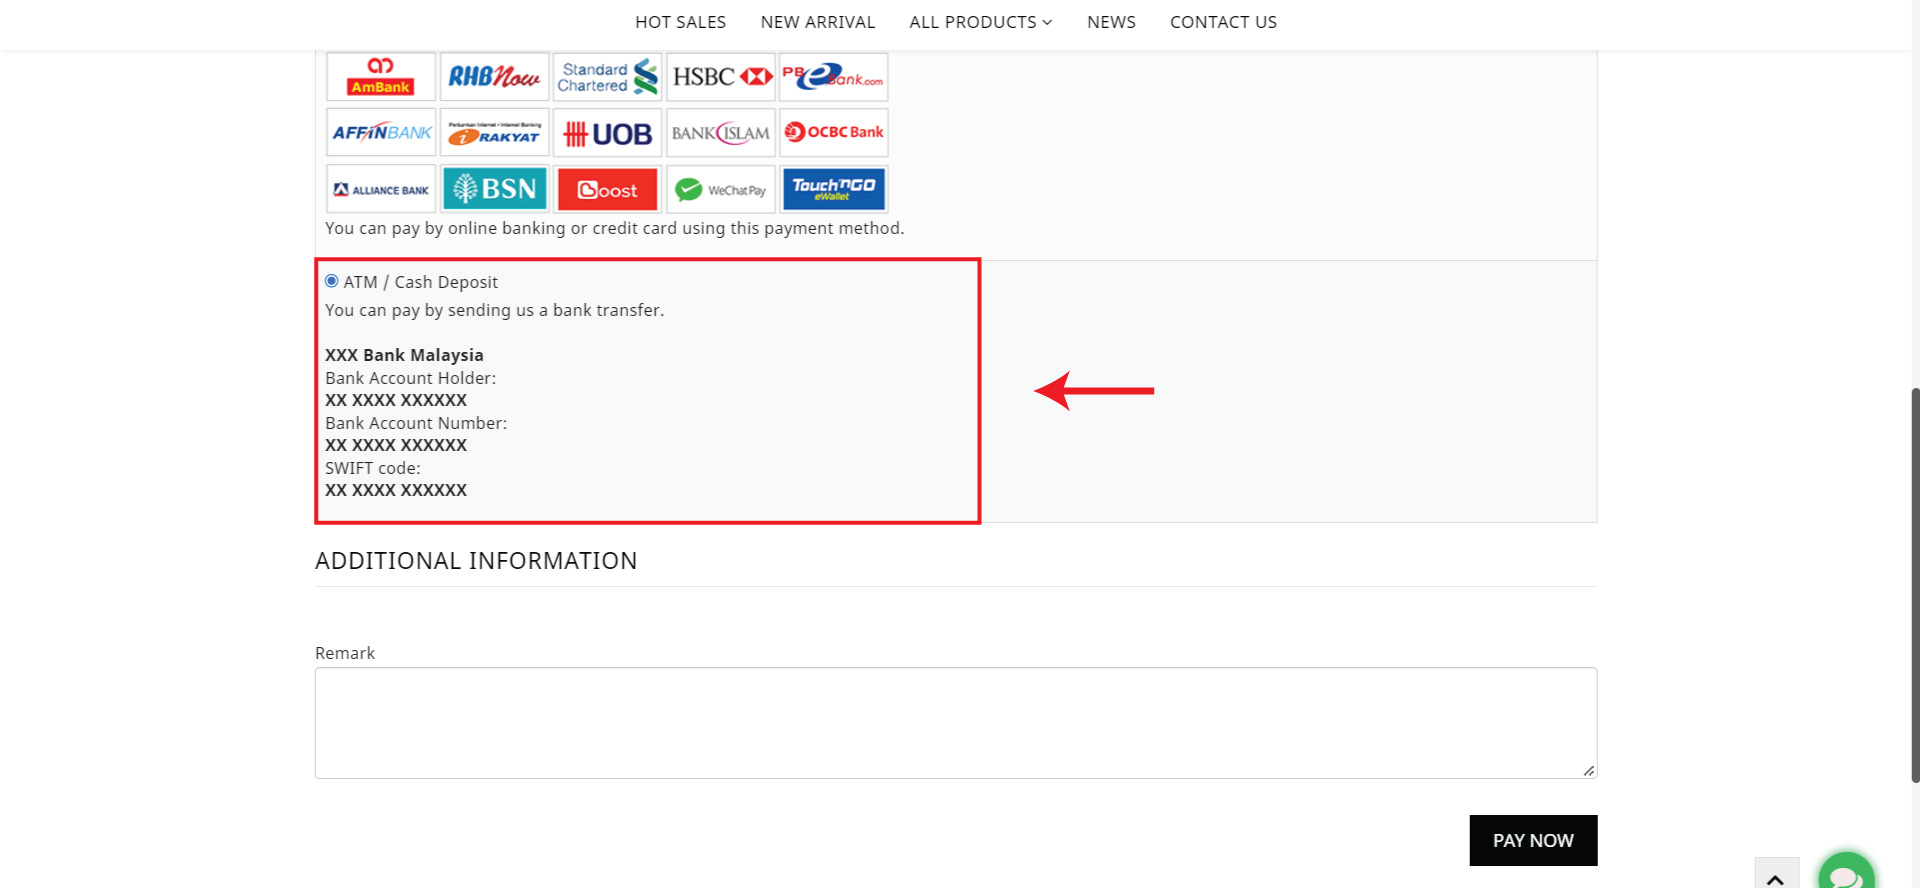Focus the Remark text area
This screenshot has width=1920, height=888.
[956, 723]
